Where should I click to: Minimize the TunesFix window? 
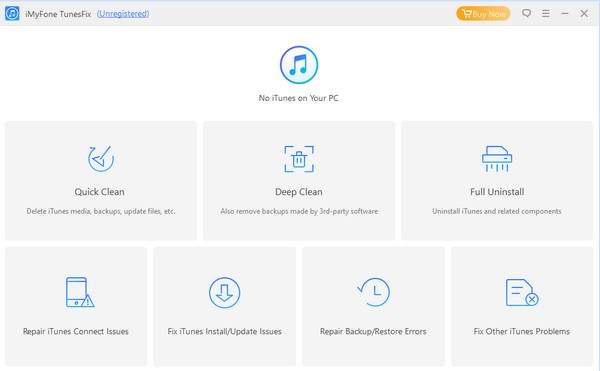click(x=565, y=13)
